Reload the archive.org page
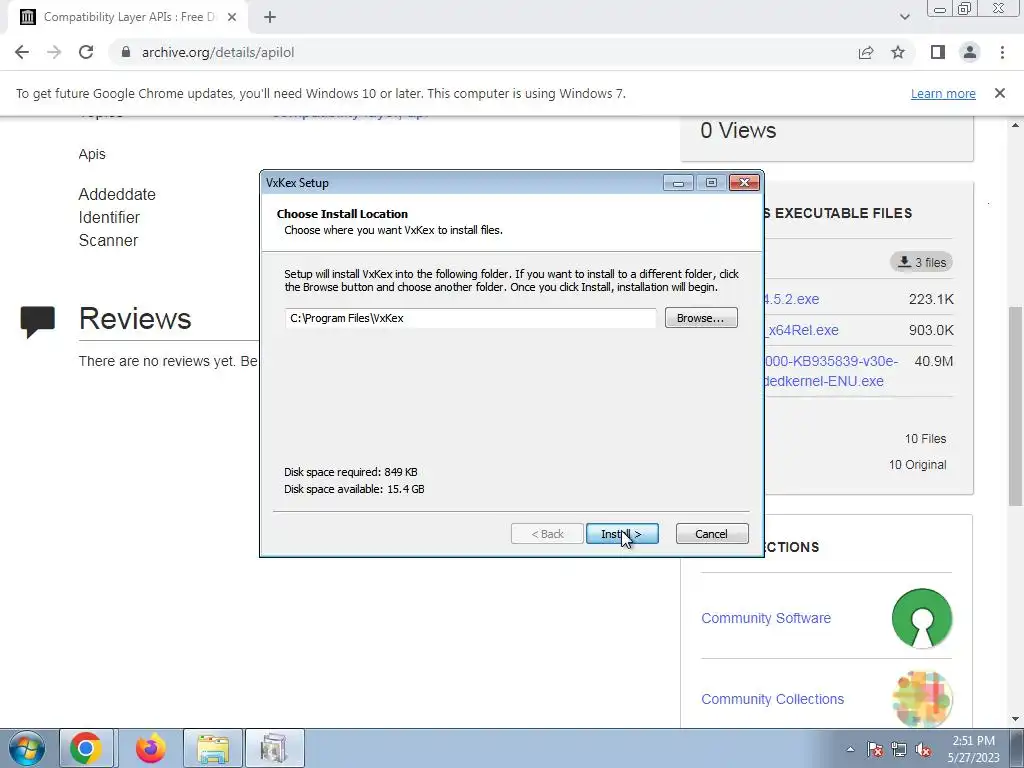 [86, 52]
